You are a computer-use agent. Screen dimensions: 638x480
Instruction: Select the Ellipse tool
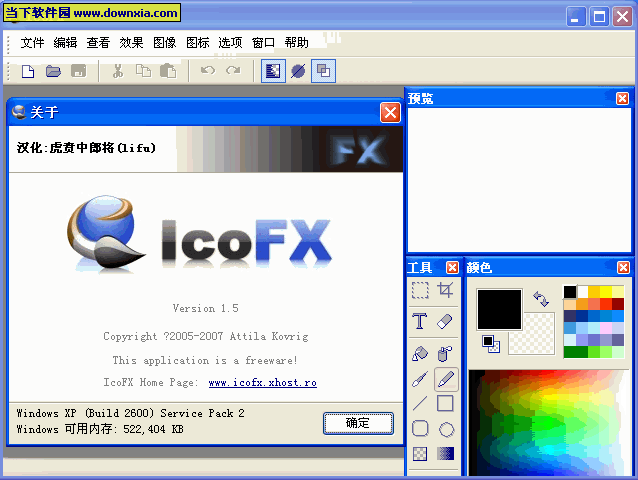coord(446,429)
